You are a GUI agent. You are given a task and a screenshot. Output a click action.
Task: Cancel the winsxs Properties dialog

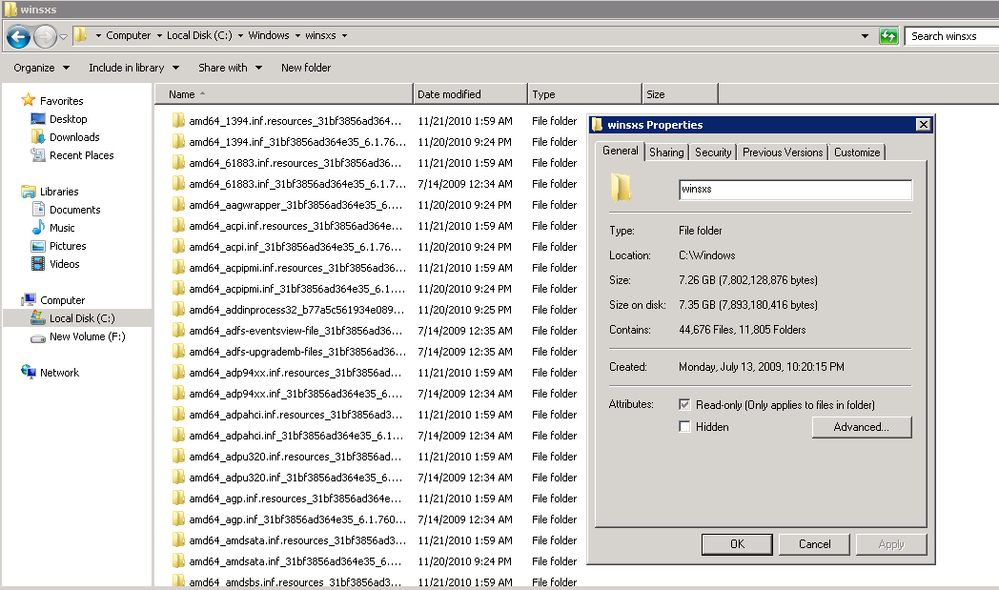pos(815,544)
